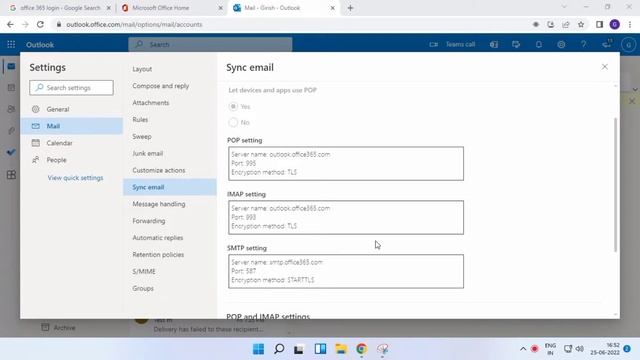
Task: Switch to office 365 login Google Search tab
Action: tap(60, 8)
